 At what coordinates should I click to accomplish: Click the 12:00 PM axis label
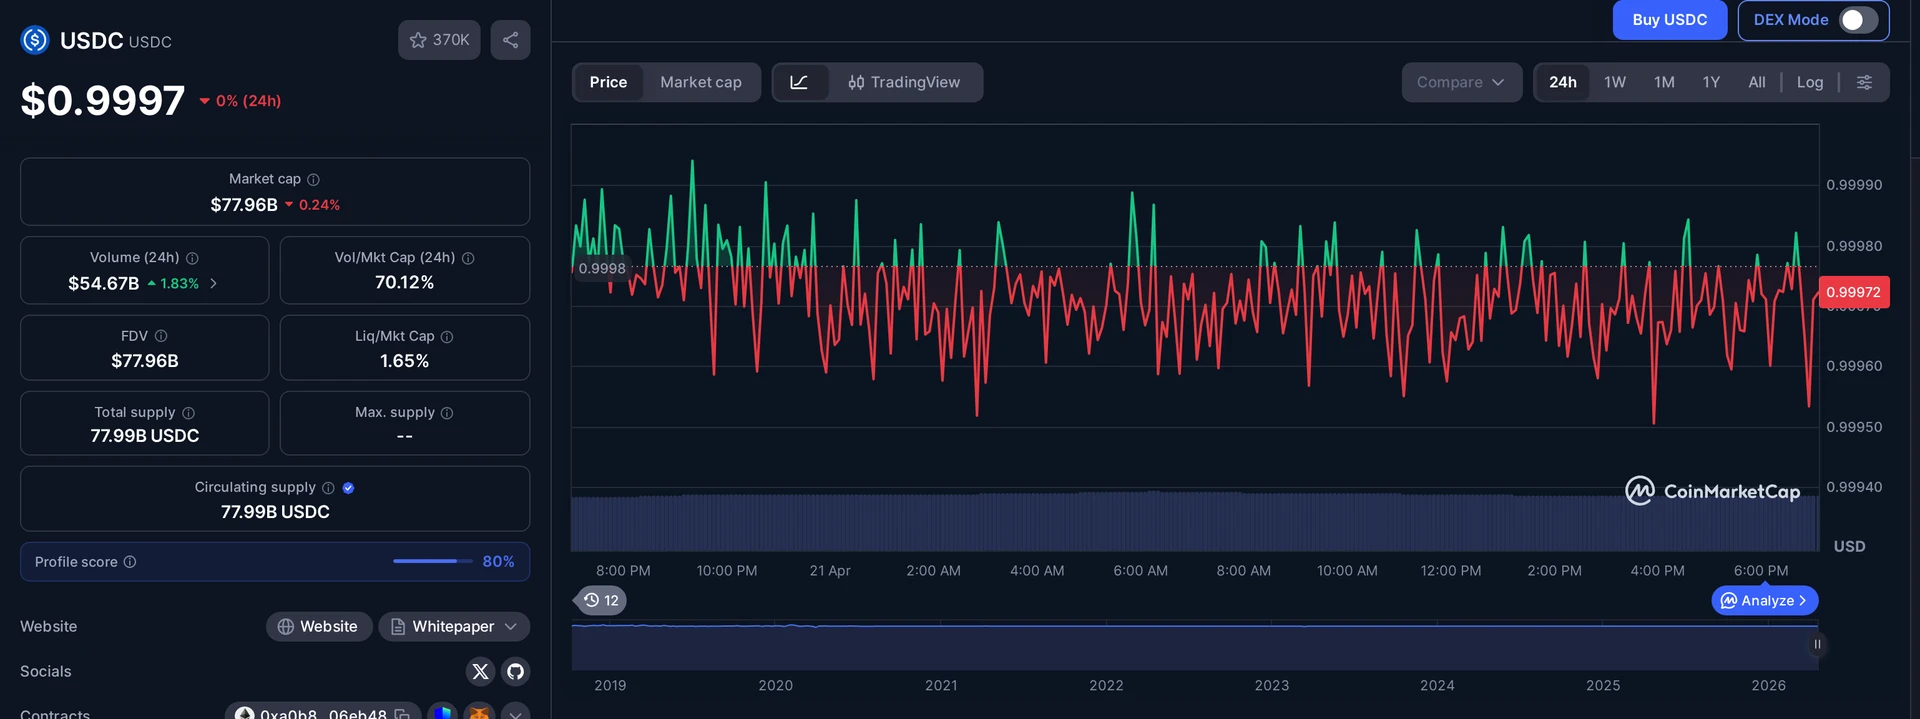point(1451,571)
